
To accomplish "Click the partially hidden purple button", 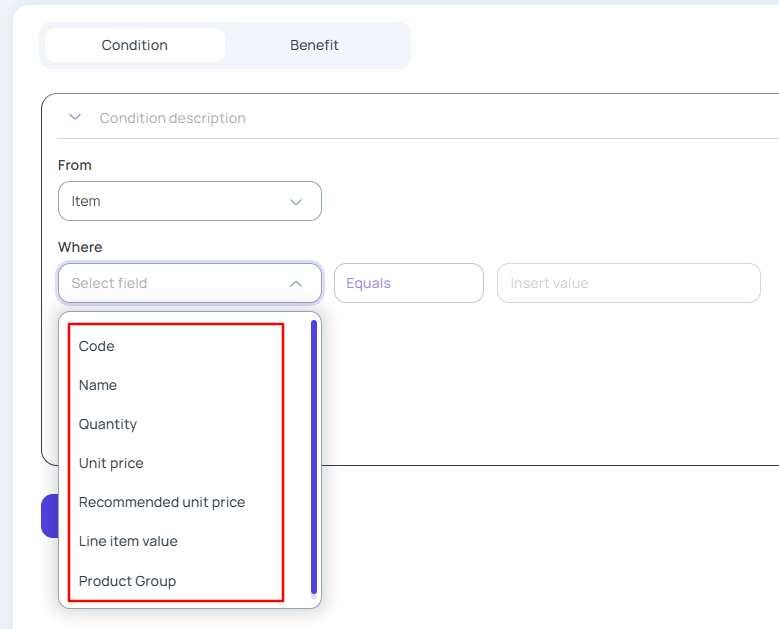I will point(49,515).
